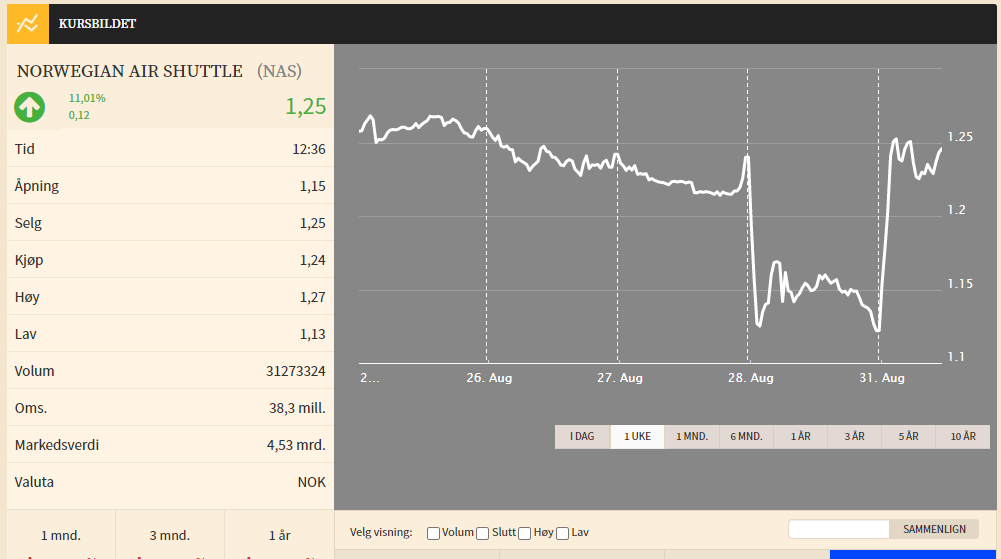Screen dimensions: 1001x559
Task: Open the 10 ÅR chart range
Action: (963, 436)
